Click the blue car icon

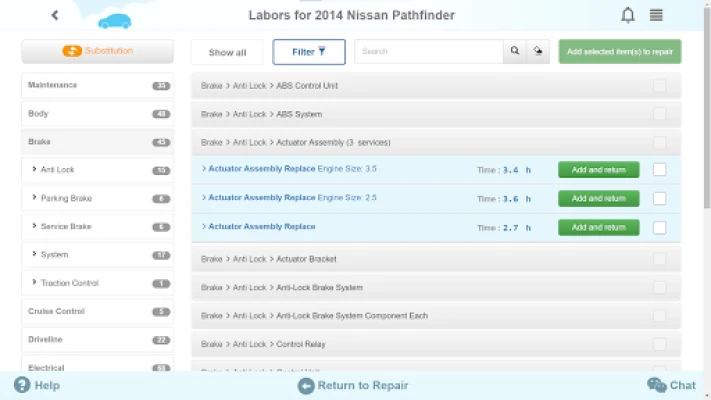(115, 21)
